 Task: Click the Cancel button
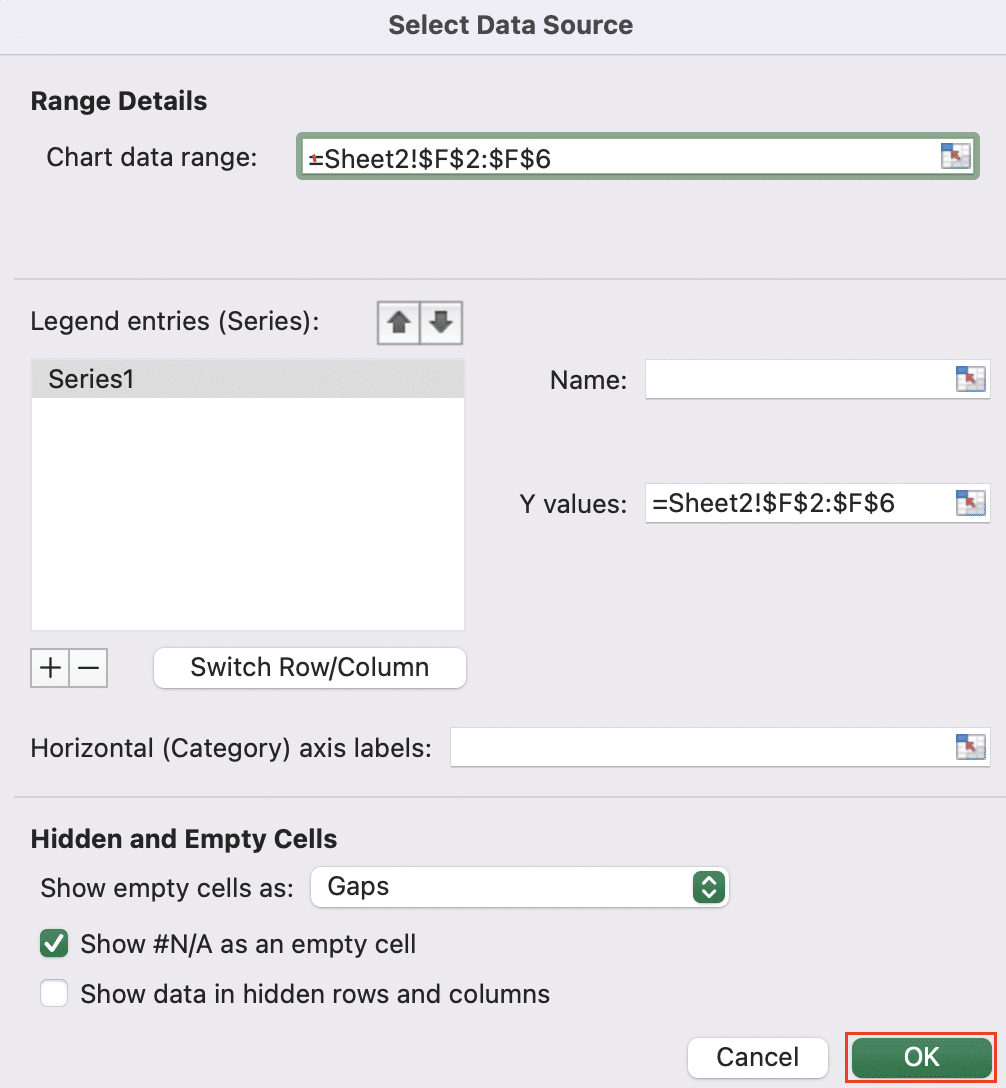pyautogui.click(x=758, y=1057)
